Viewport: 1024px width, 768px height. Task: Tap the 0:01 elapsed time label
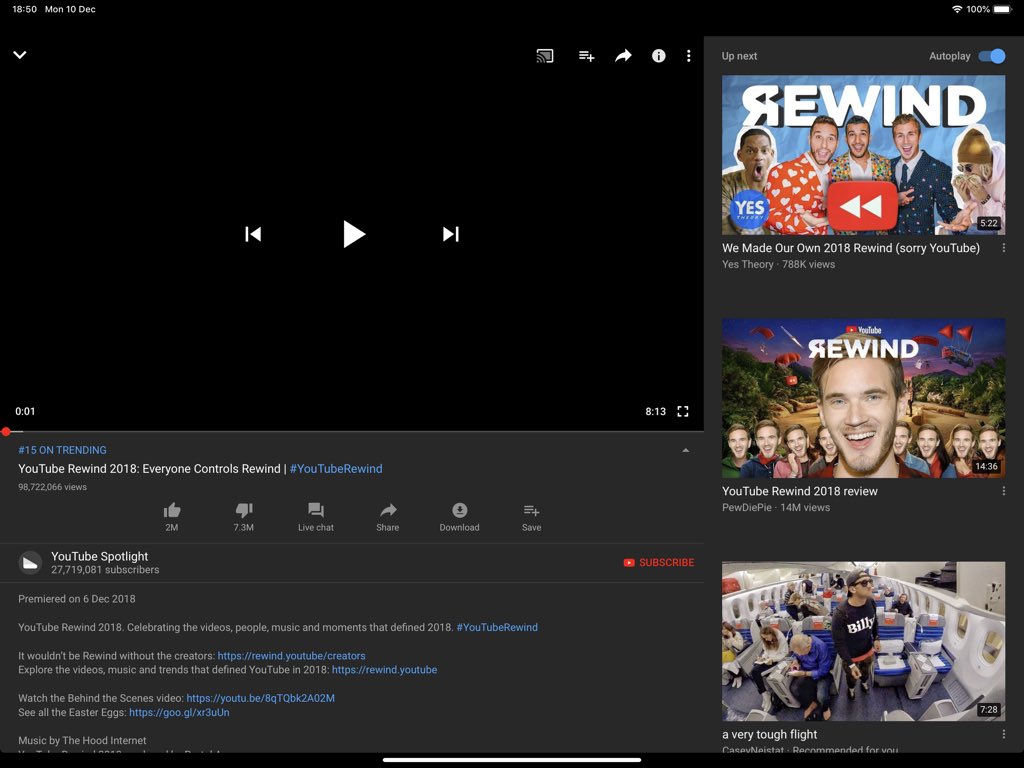(25, 411)
